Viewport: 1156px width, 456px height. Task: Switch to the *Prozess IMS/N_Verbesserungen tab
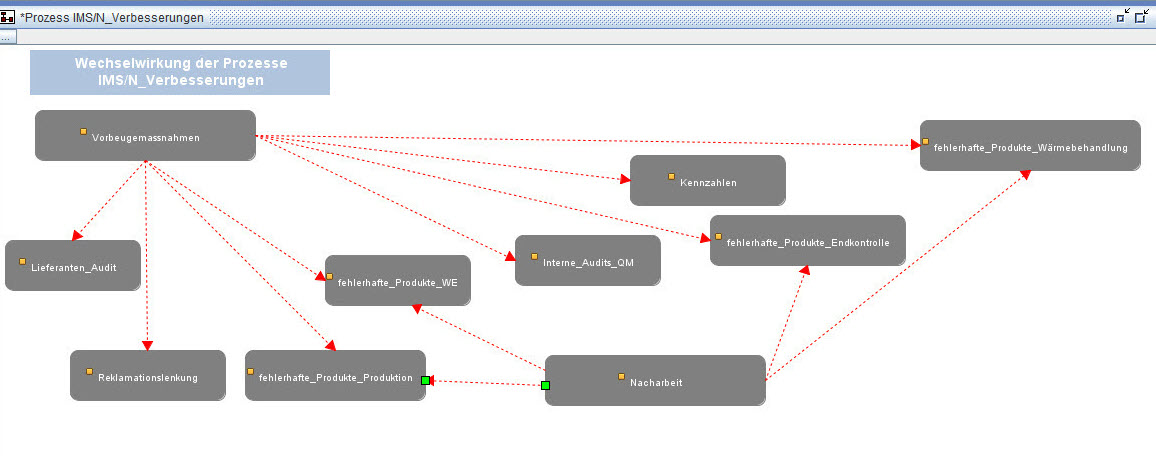(112, 17)
